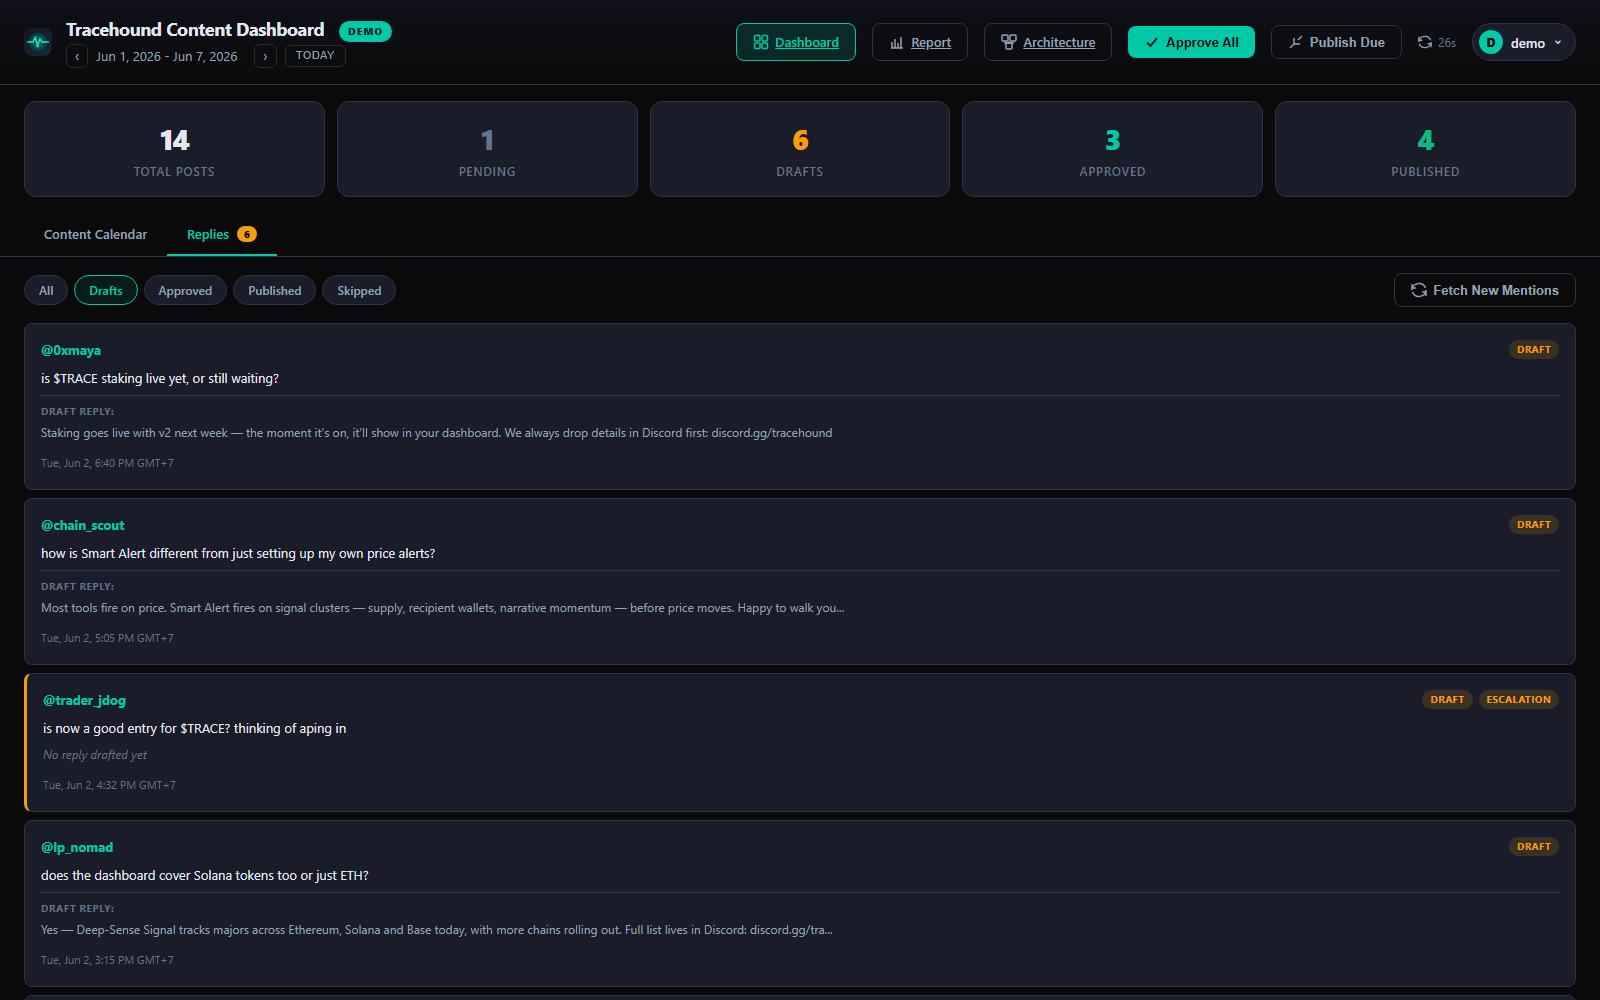Select the All filter chip
The image size is (1600, 1000).
coord(46,290)
